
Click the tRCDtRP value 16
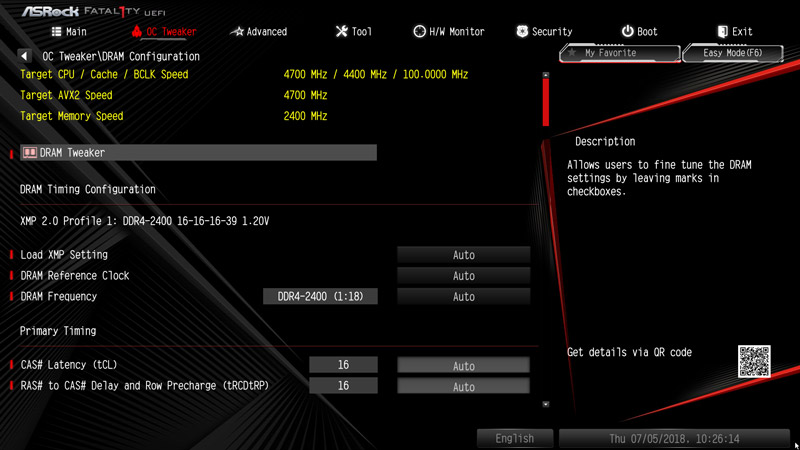click(343, 386)
